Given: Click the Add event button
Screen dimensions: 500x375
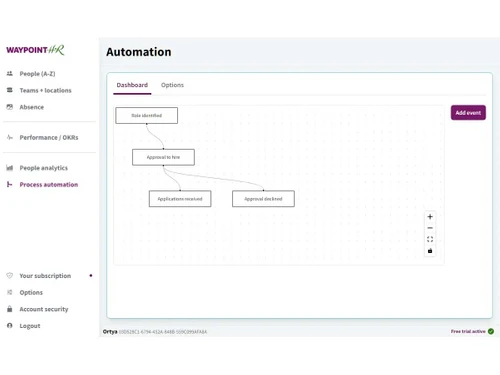Looking at the screenshot, I should [x=468, y=113].
